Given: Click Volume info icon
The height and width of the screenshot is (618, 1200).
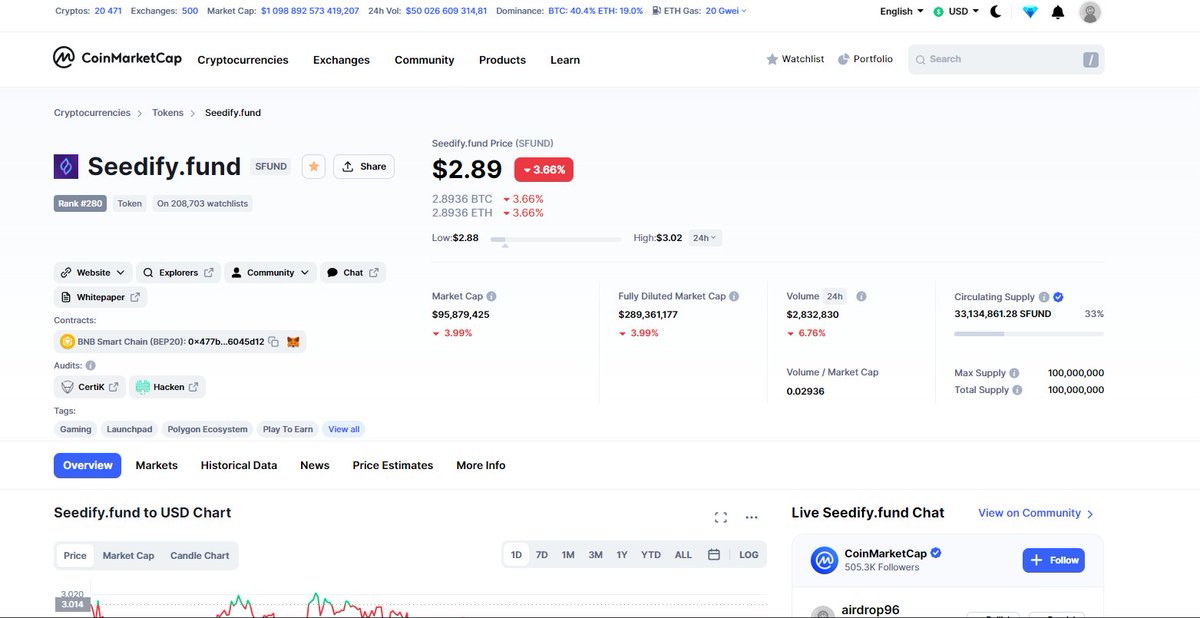Looking at the screenshot, I should point(861,297).
